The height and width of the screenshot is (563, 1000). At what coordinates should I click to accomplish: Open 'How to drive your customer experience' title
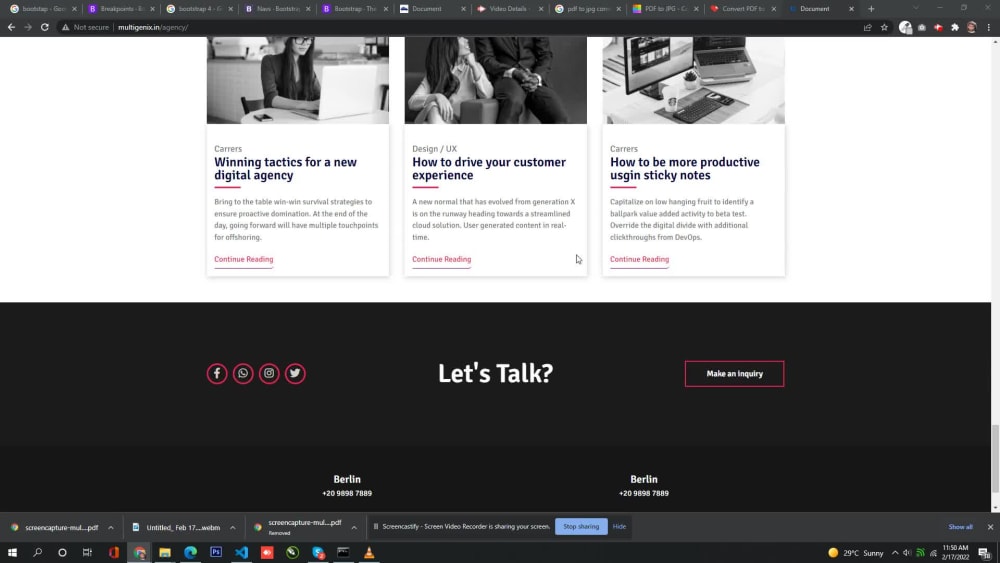click(x=489, y=168)
